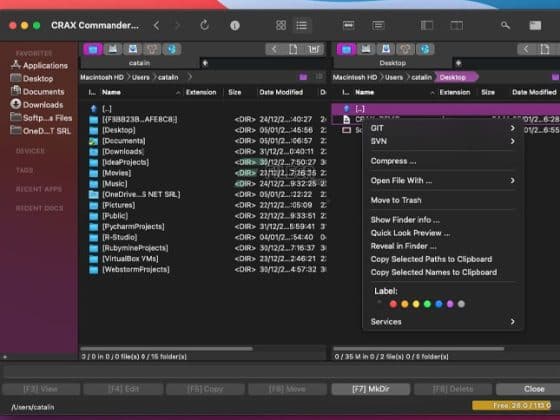
Task: Click right panel history back arrow
Action: pyautogui.click(x=526, y=49)
